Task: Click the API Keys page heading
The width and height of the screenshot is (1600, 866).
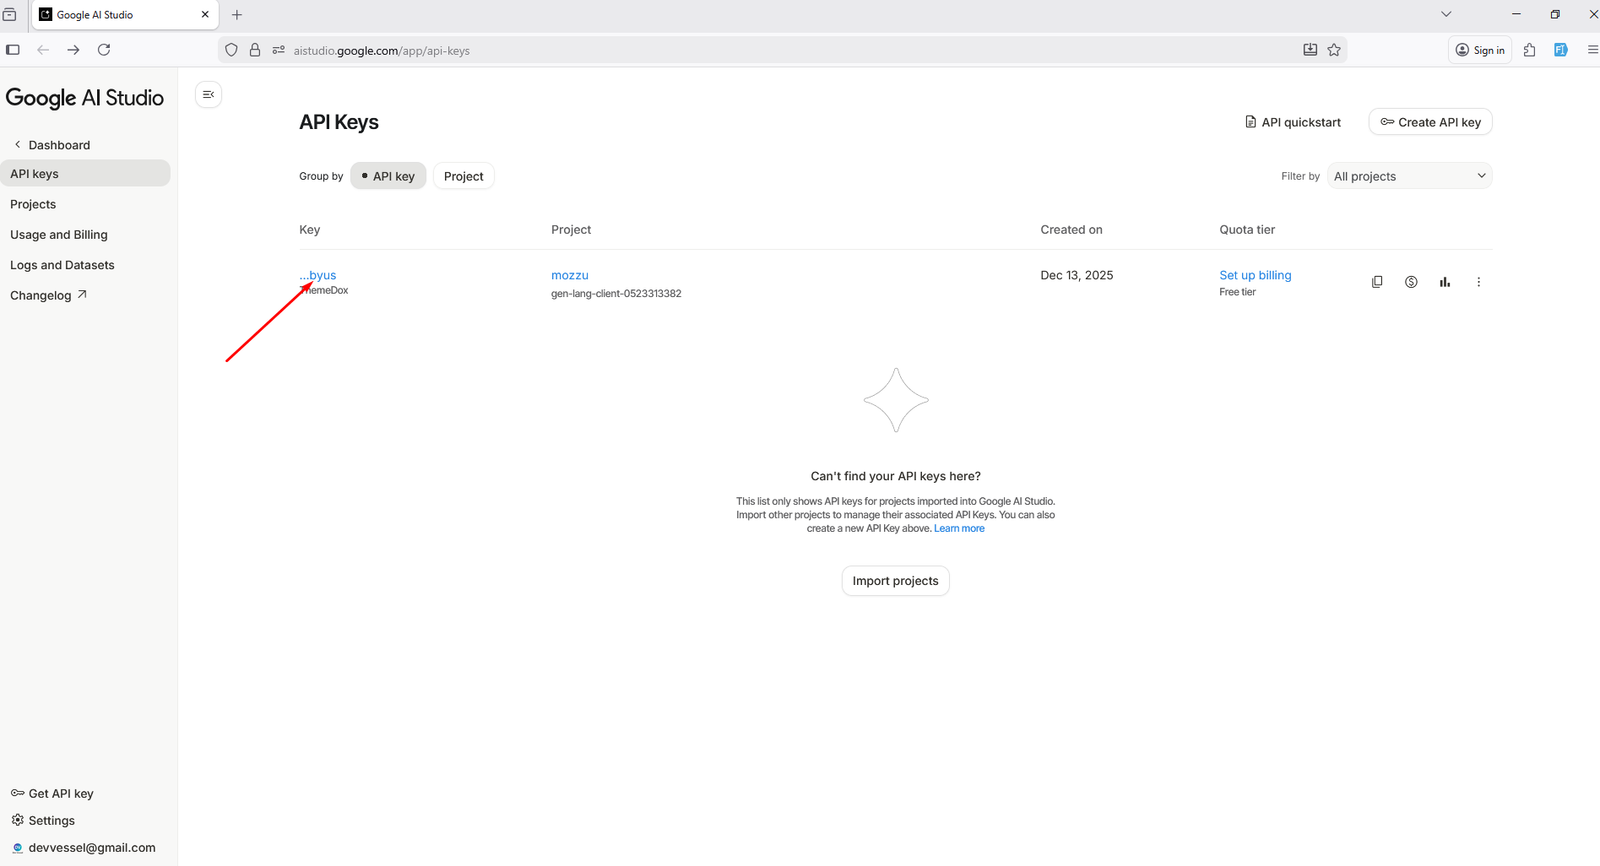Action: [x=339, y=122]
